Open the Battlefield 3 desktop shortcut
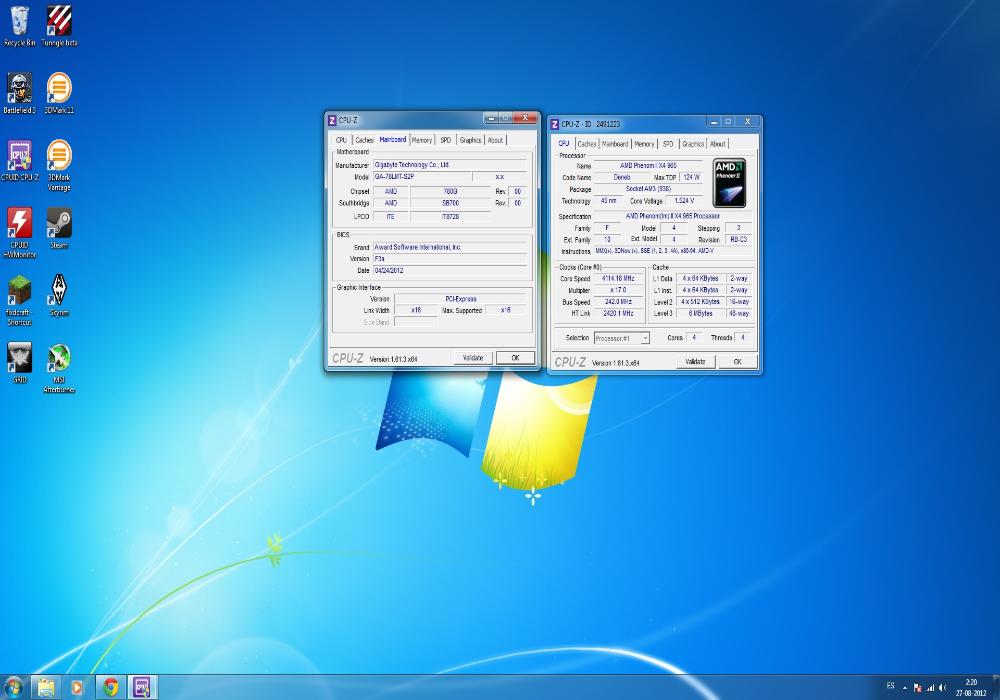The height and width of the screenshot is (700, 1000). [x=20, y=93]
